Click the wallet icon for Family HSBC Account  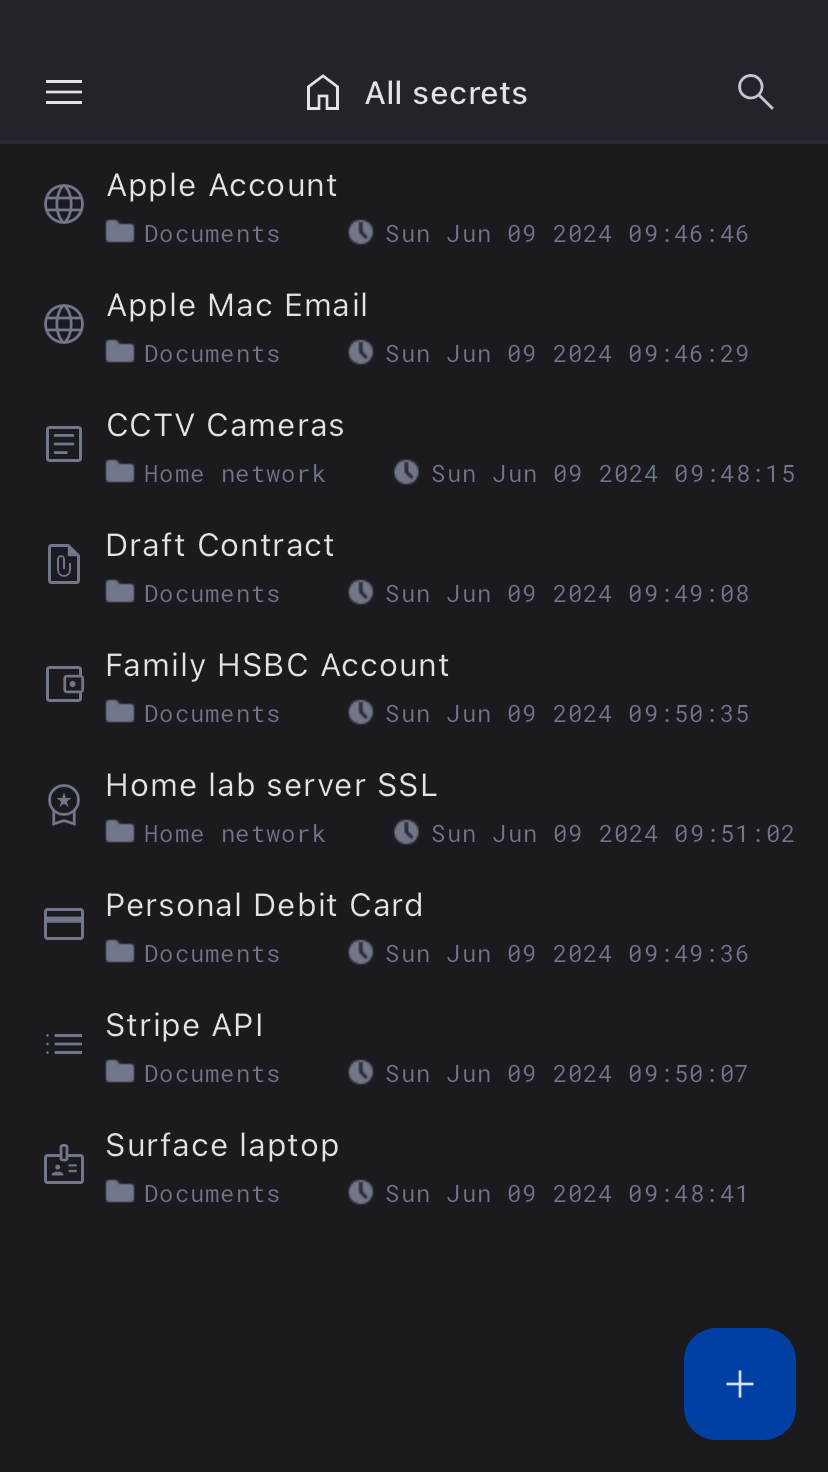(64, 684)
